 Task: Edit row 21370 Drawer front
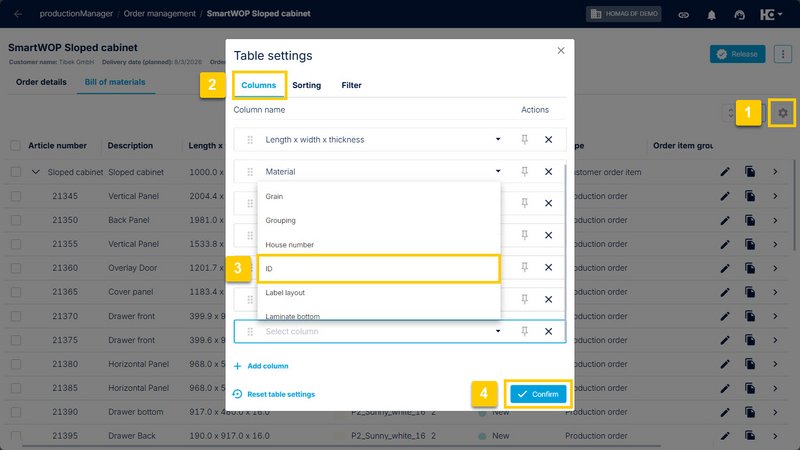(725, 316)
